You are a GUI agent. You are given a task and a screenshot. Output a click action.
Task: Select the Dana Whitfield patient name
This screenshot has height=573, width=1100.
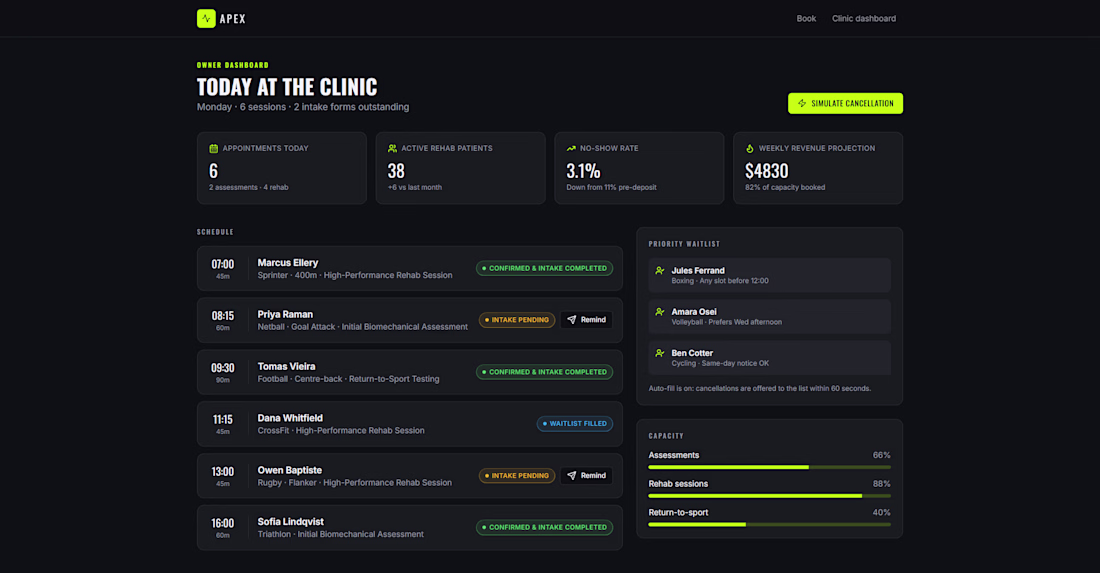pos(290,418)
